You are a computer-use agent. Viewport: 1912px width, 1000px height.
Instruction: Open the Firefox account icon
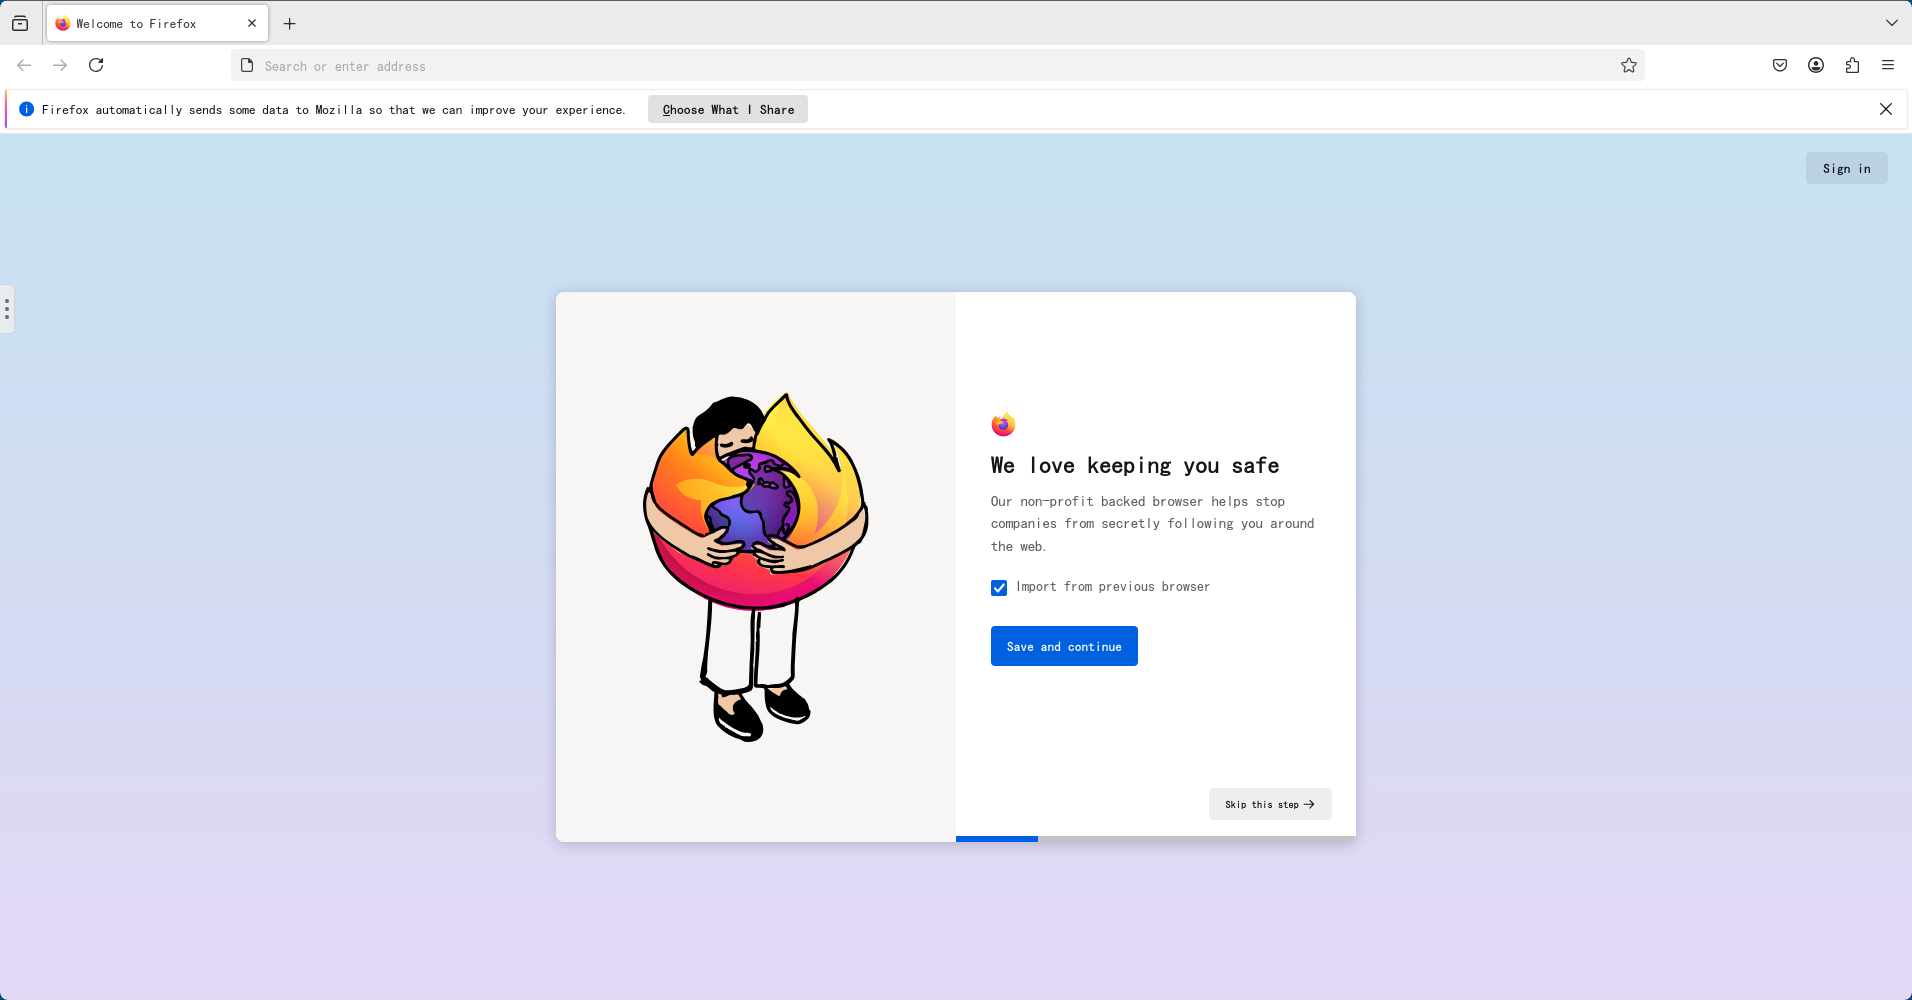click(1816, 65)
